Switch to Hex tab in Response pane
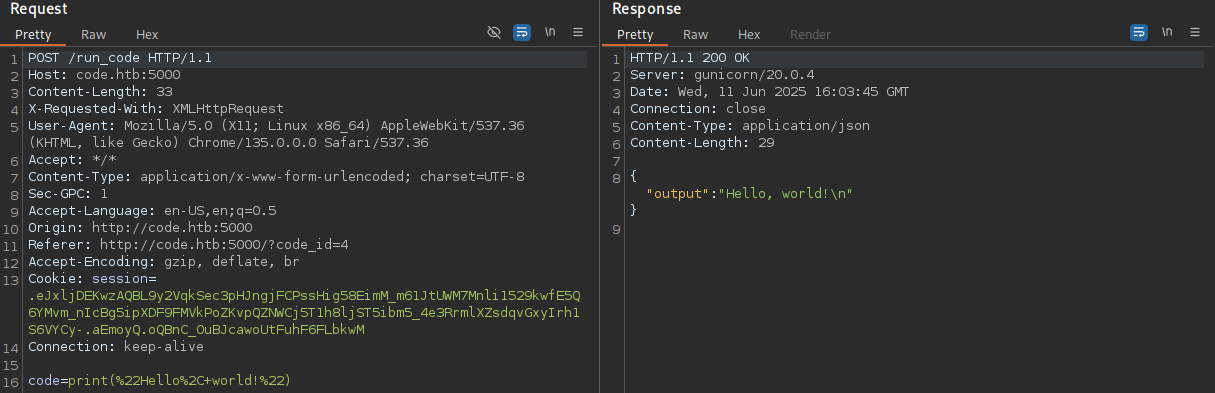 click(x=749, y=34)
